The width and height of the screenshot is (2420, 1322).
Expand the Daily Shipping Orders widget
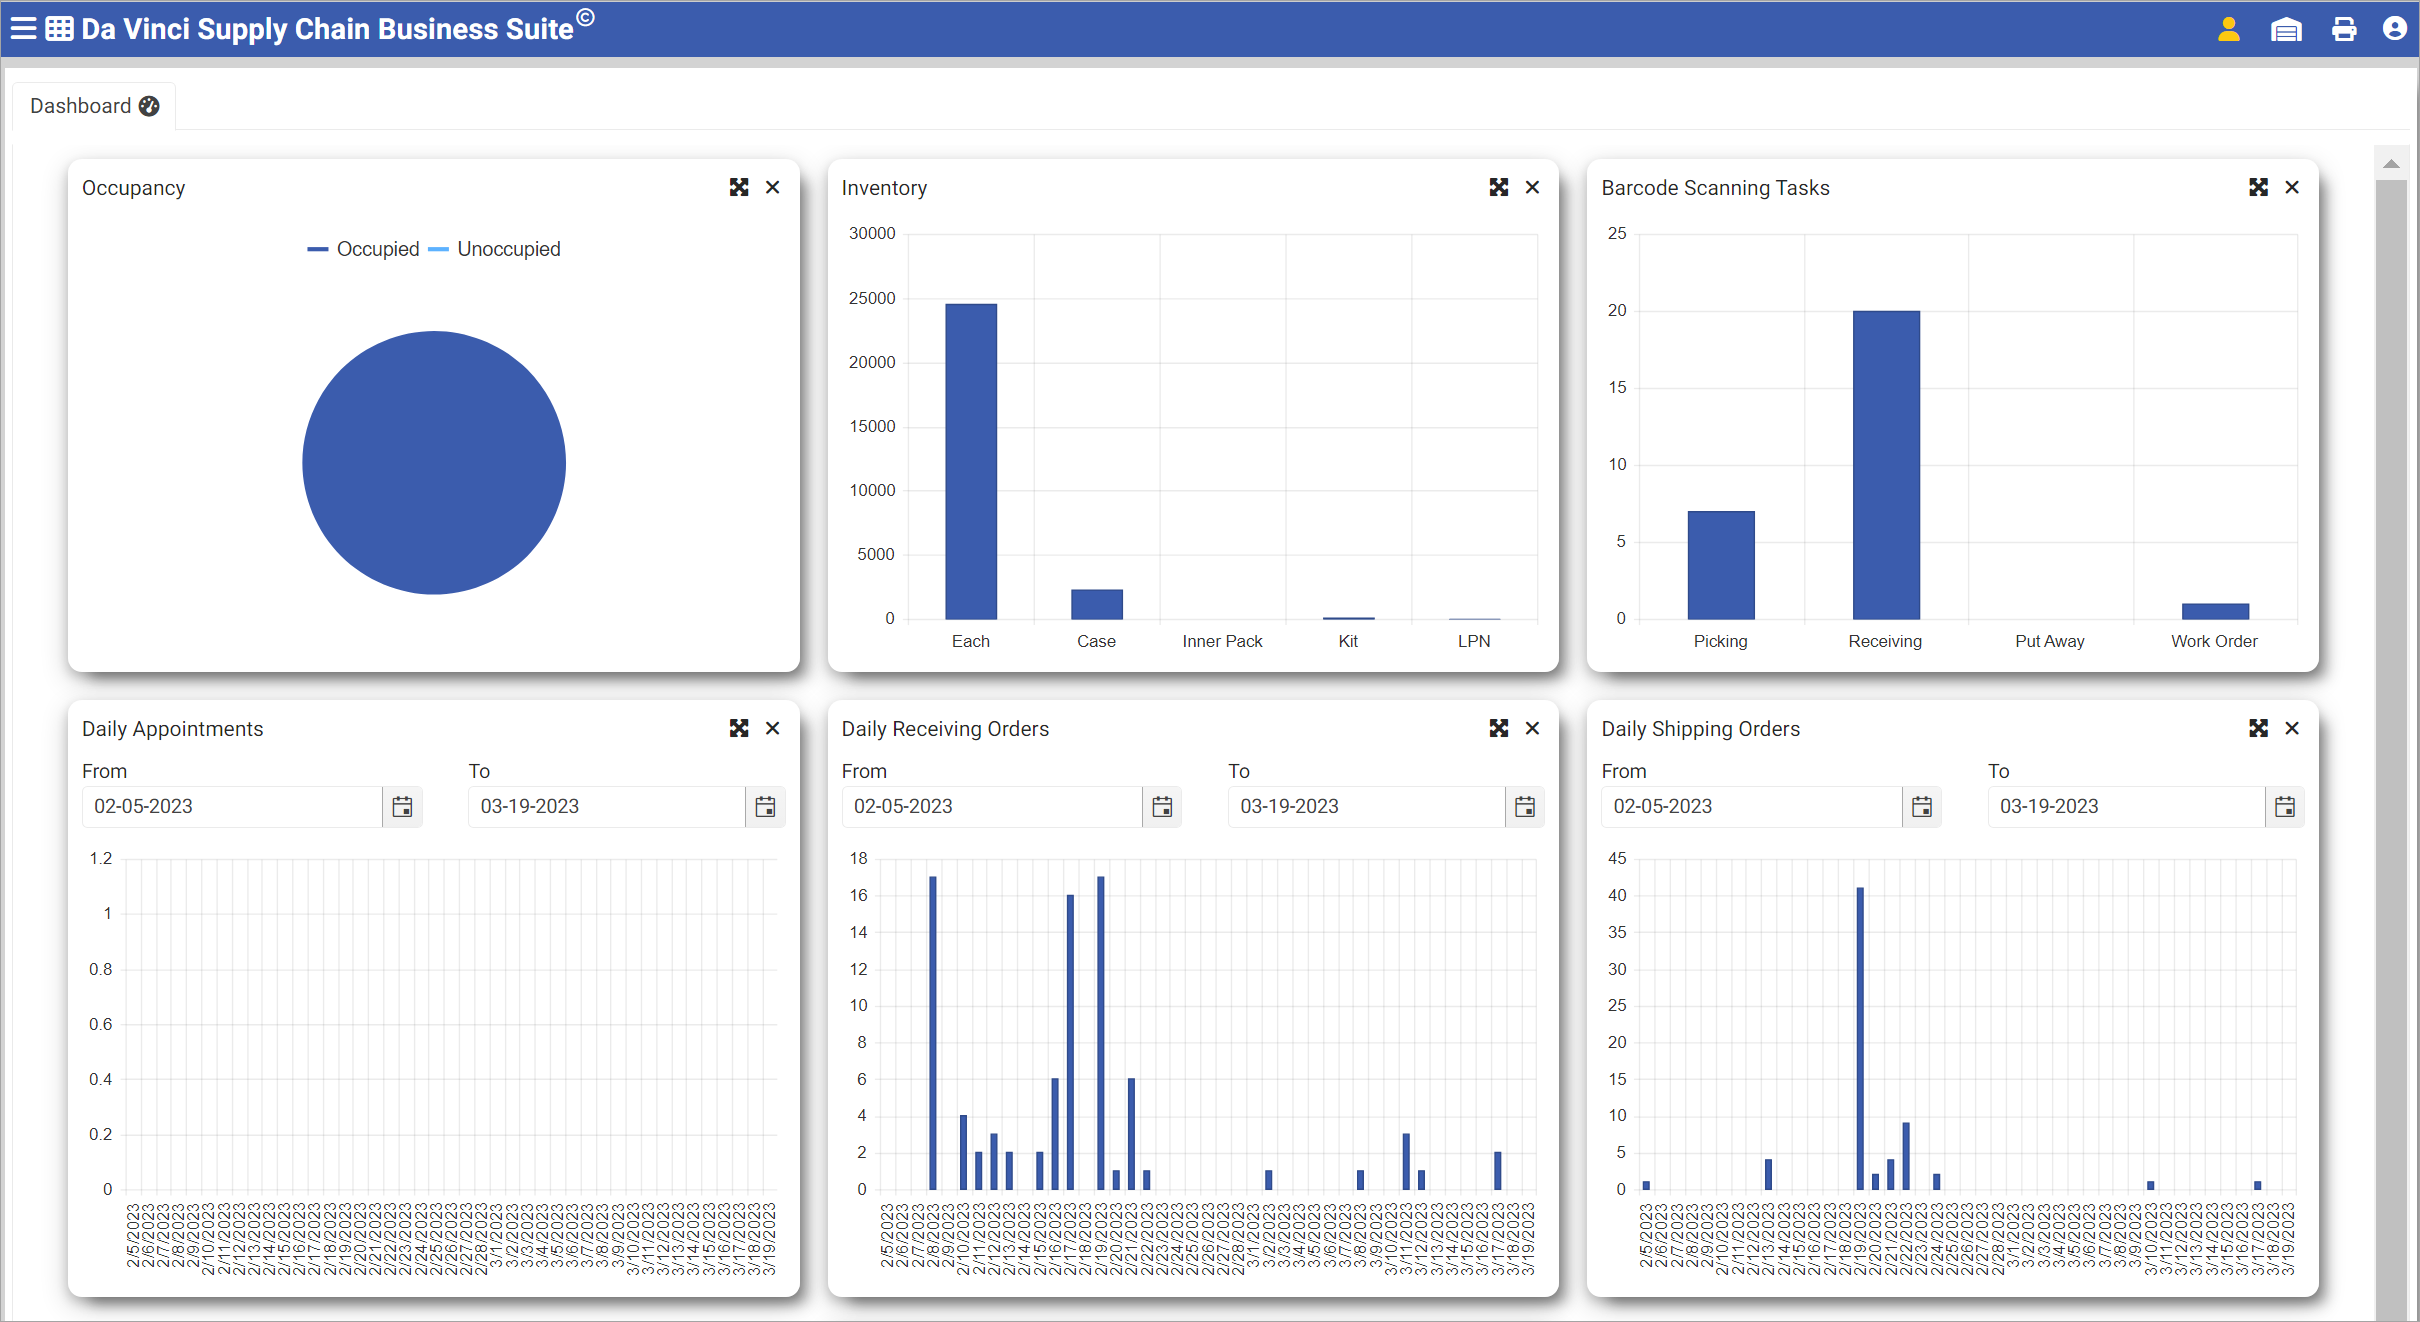click(2259, 728)
